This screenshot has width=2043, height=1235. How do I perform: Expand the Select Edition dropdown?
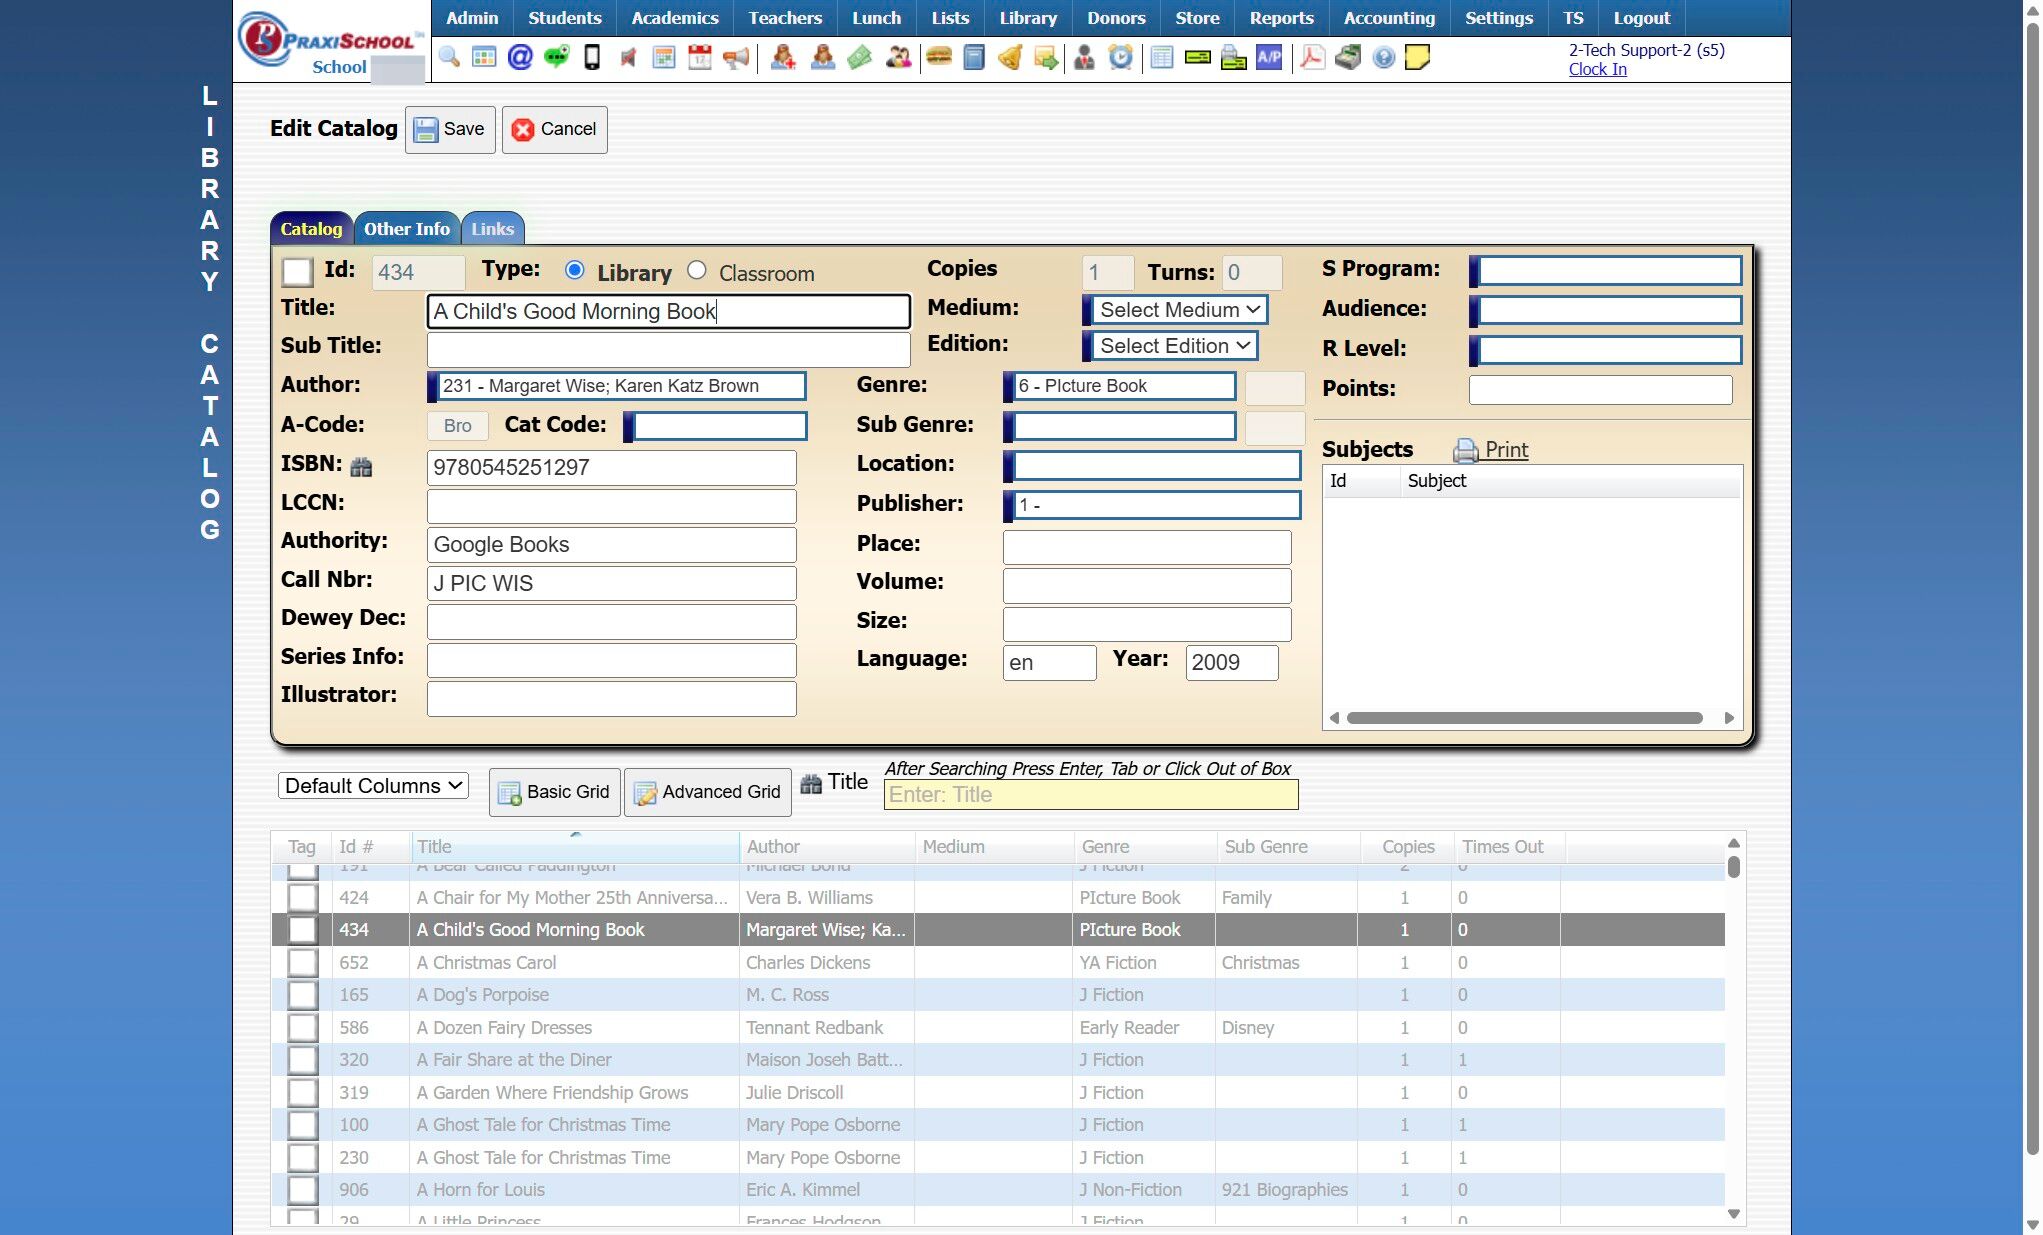tap(1173, 346)
